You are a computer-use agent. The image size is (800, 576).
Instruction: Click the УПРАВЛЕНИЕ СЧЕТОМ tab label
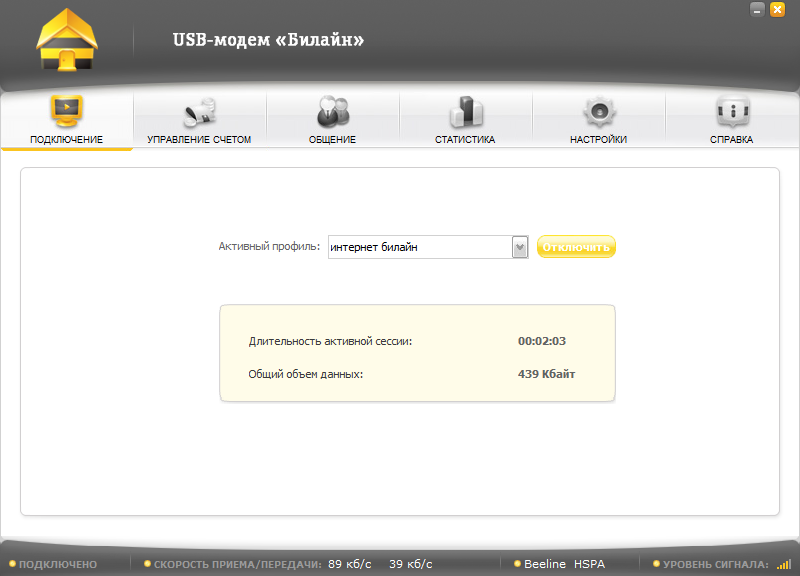199,140
